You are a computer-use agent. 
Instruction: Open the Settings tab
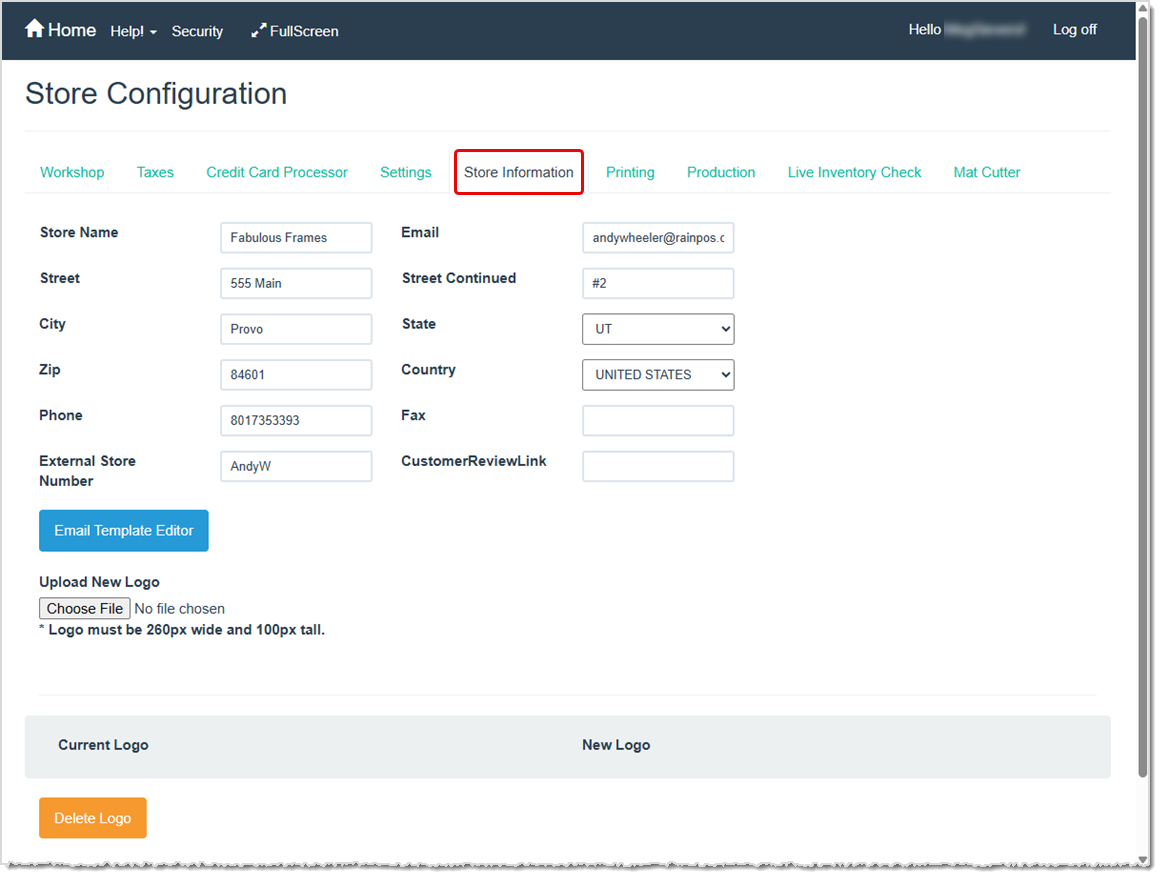point(405,172)
